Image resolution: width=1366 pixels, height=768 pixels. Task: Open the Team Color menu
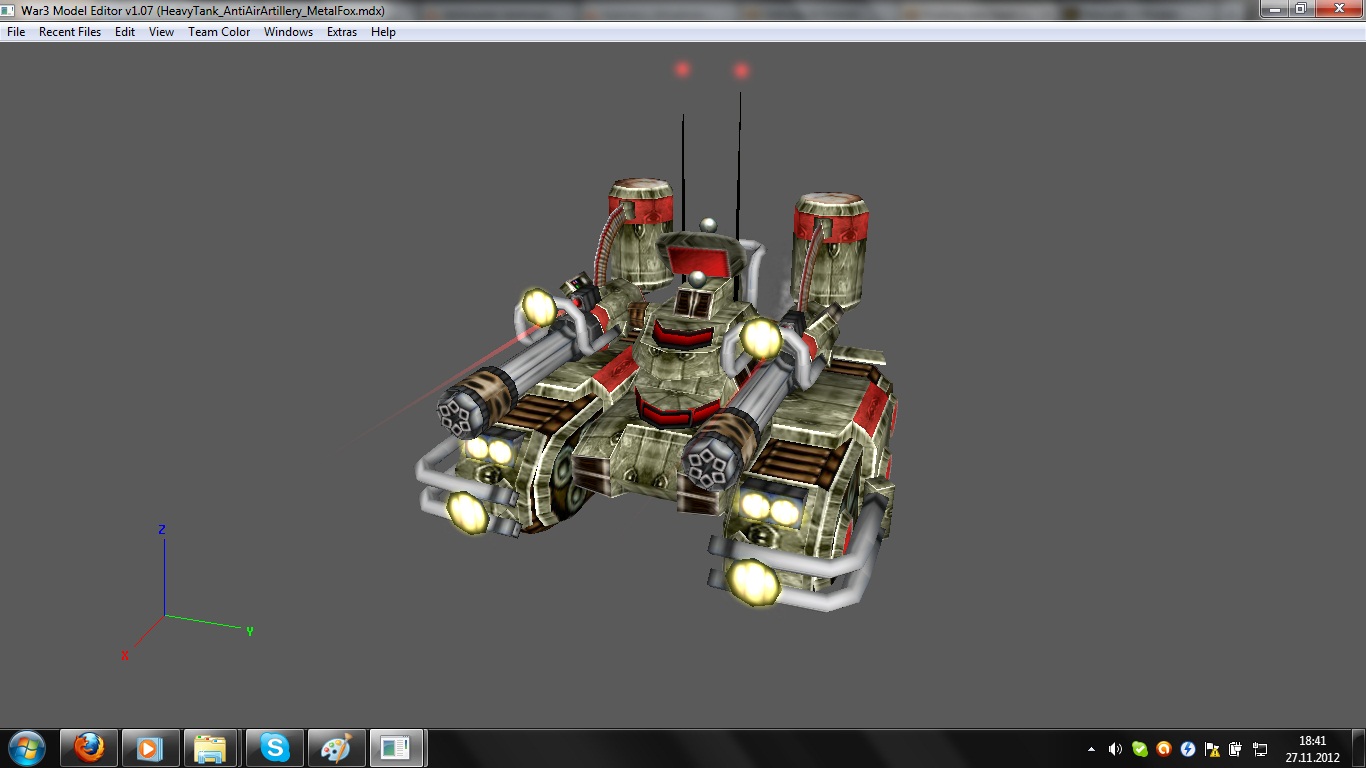click(219, 32)
